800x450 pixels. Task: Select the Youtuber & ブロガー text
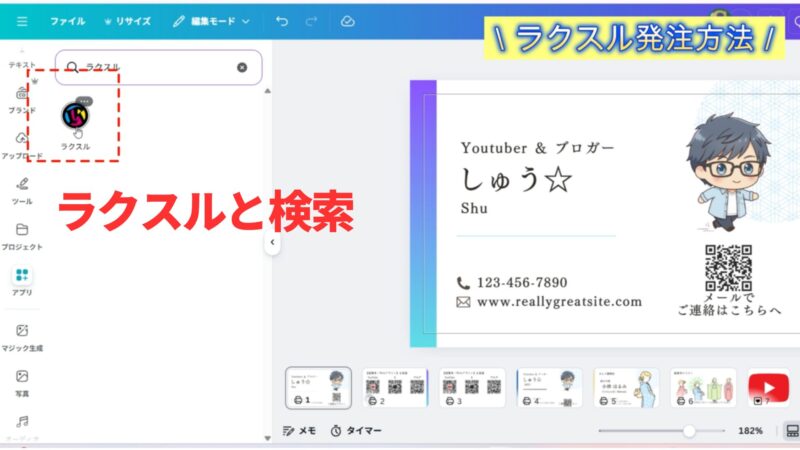(538, 148)
